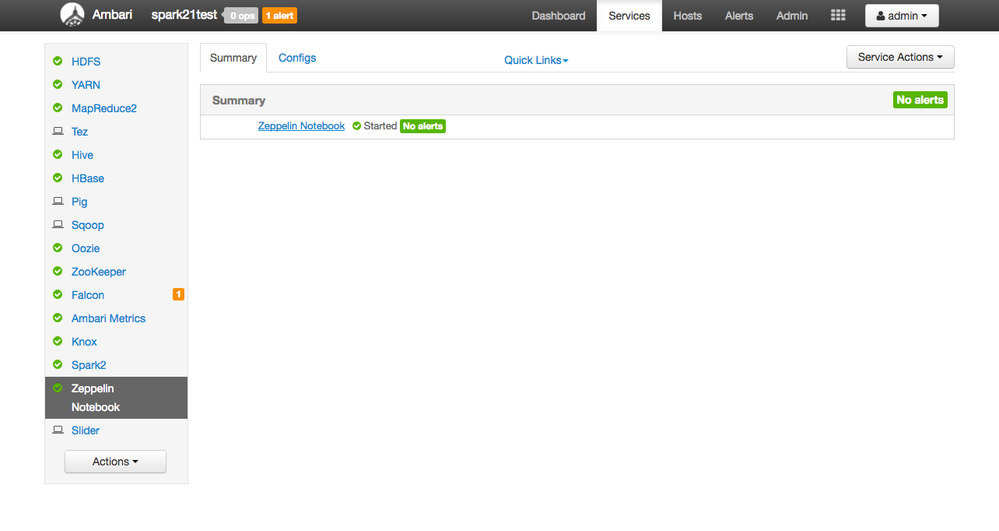Open the Falcon service
This screenshot has width=999, height=531.
(88, 295)
